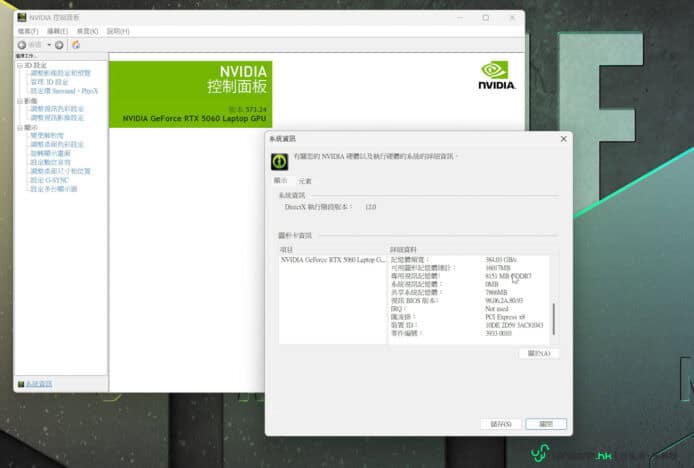This screenshot has height=468, width=694.
Task: Click the Back arrow toolbar icon
Action: tap(22, 45)
